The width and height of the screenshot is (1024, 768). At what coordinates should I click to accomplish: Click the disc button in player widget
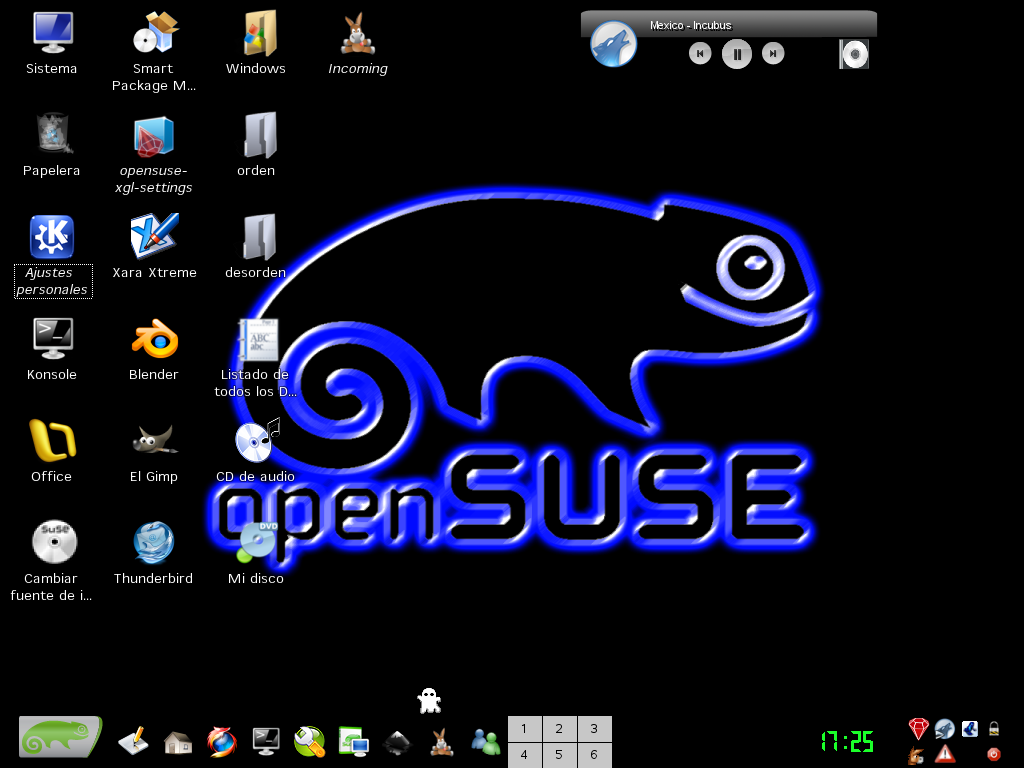(854, 54)
